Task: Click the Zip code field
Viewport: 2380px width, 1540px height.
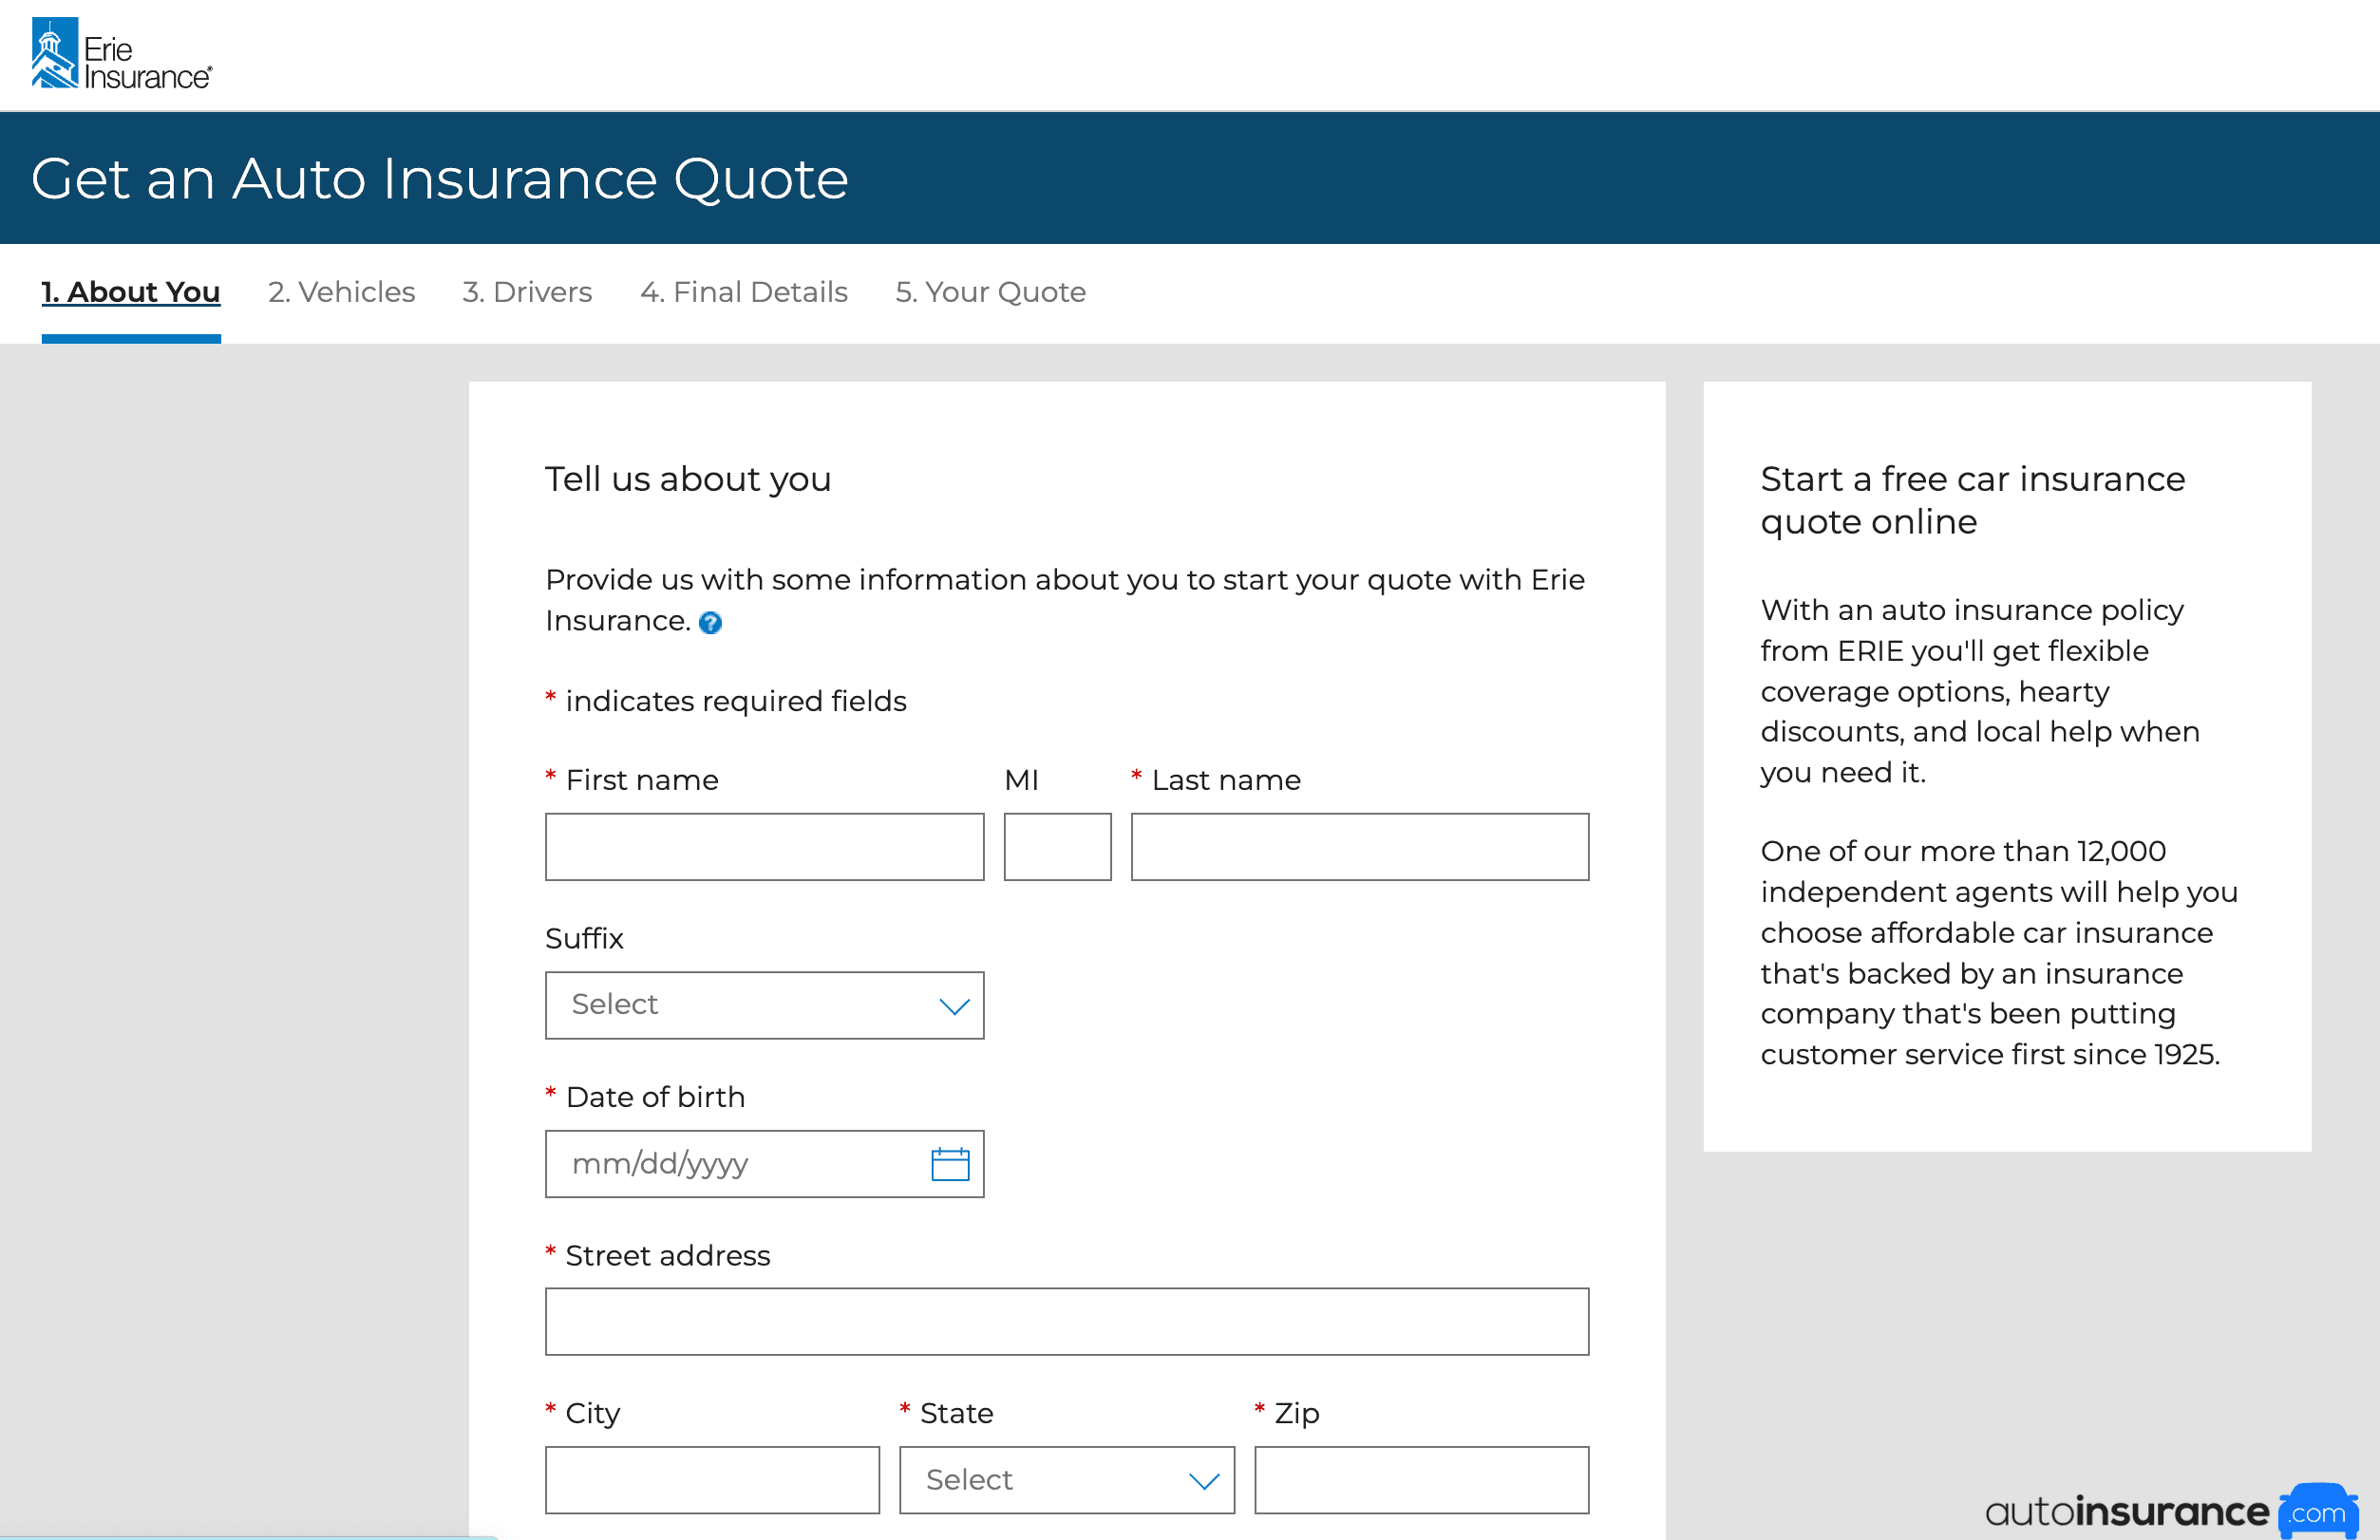Action: 1421,1480
